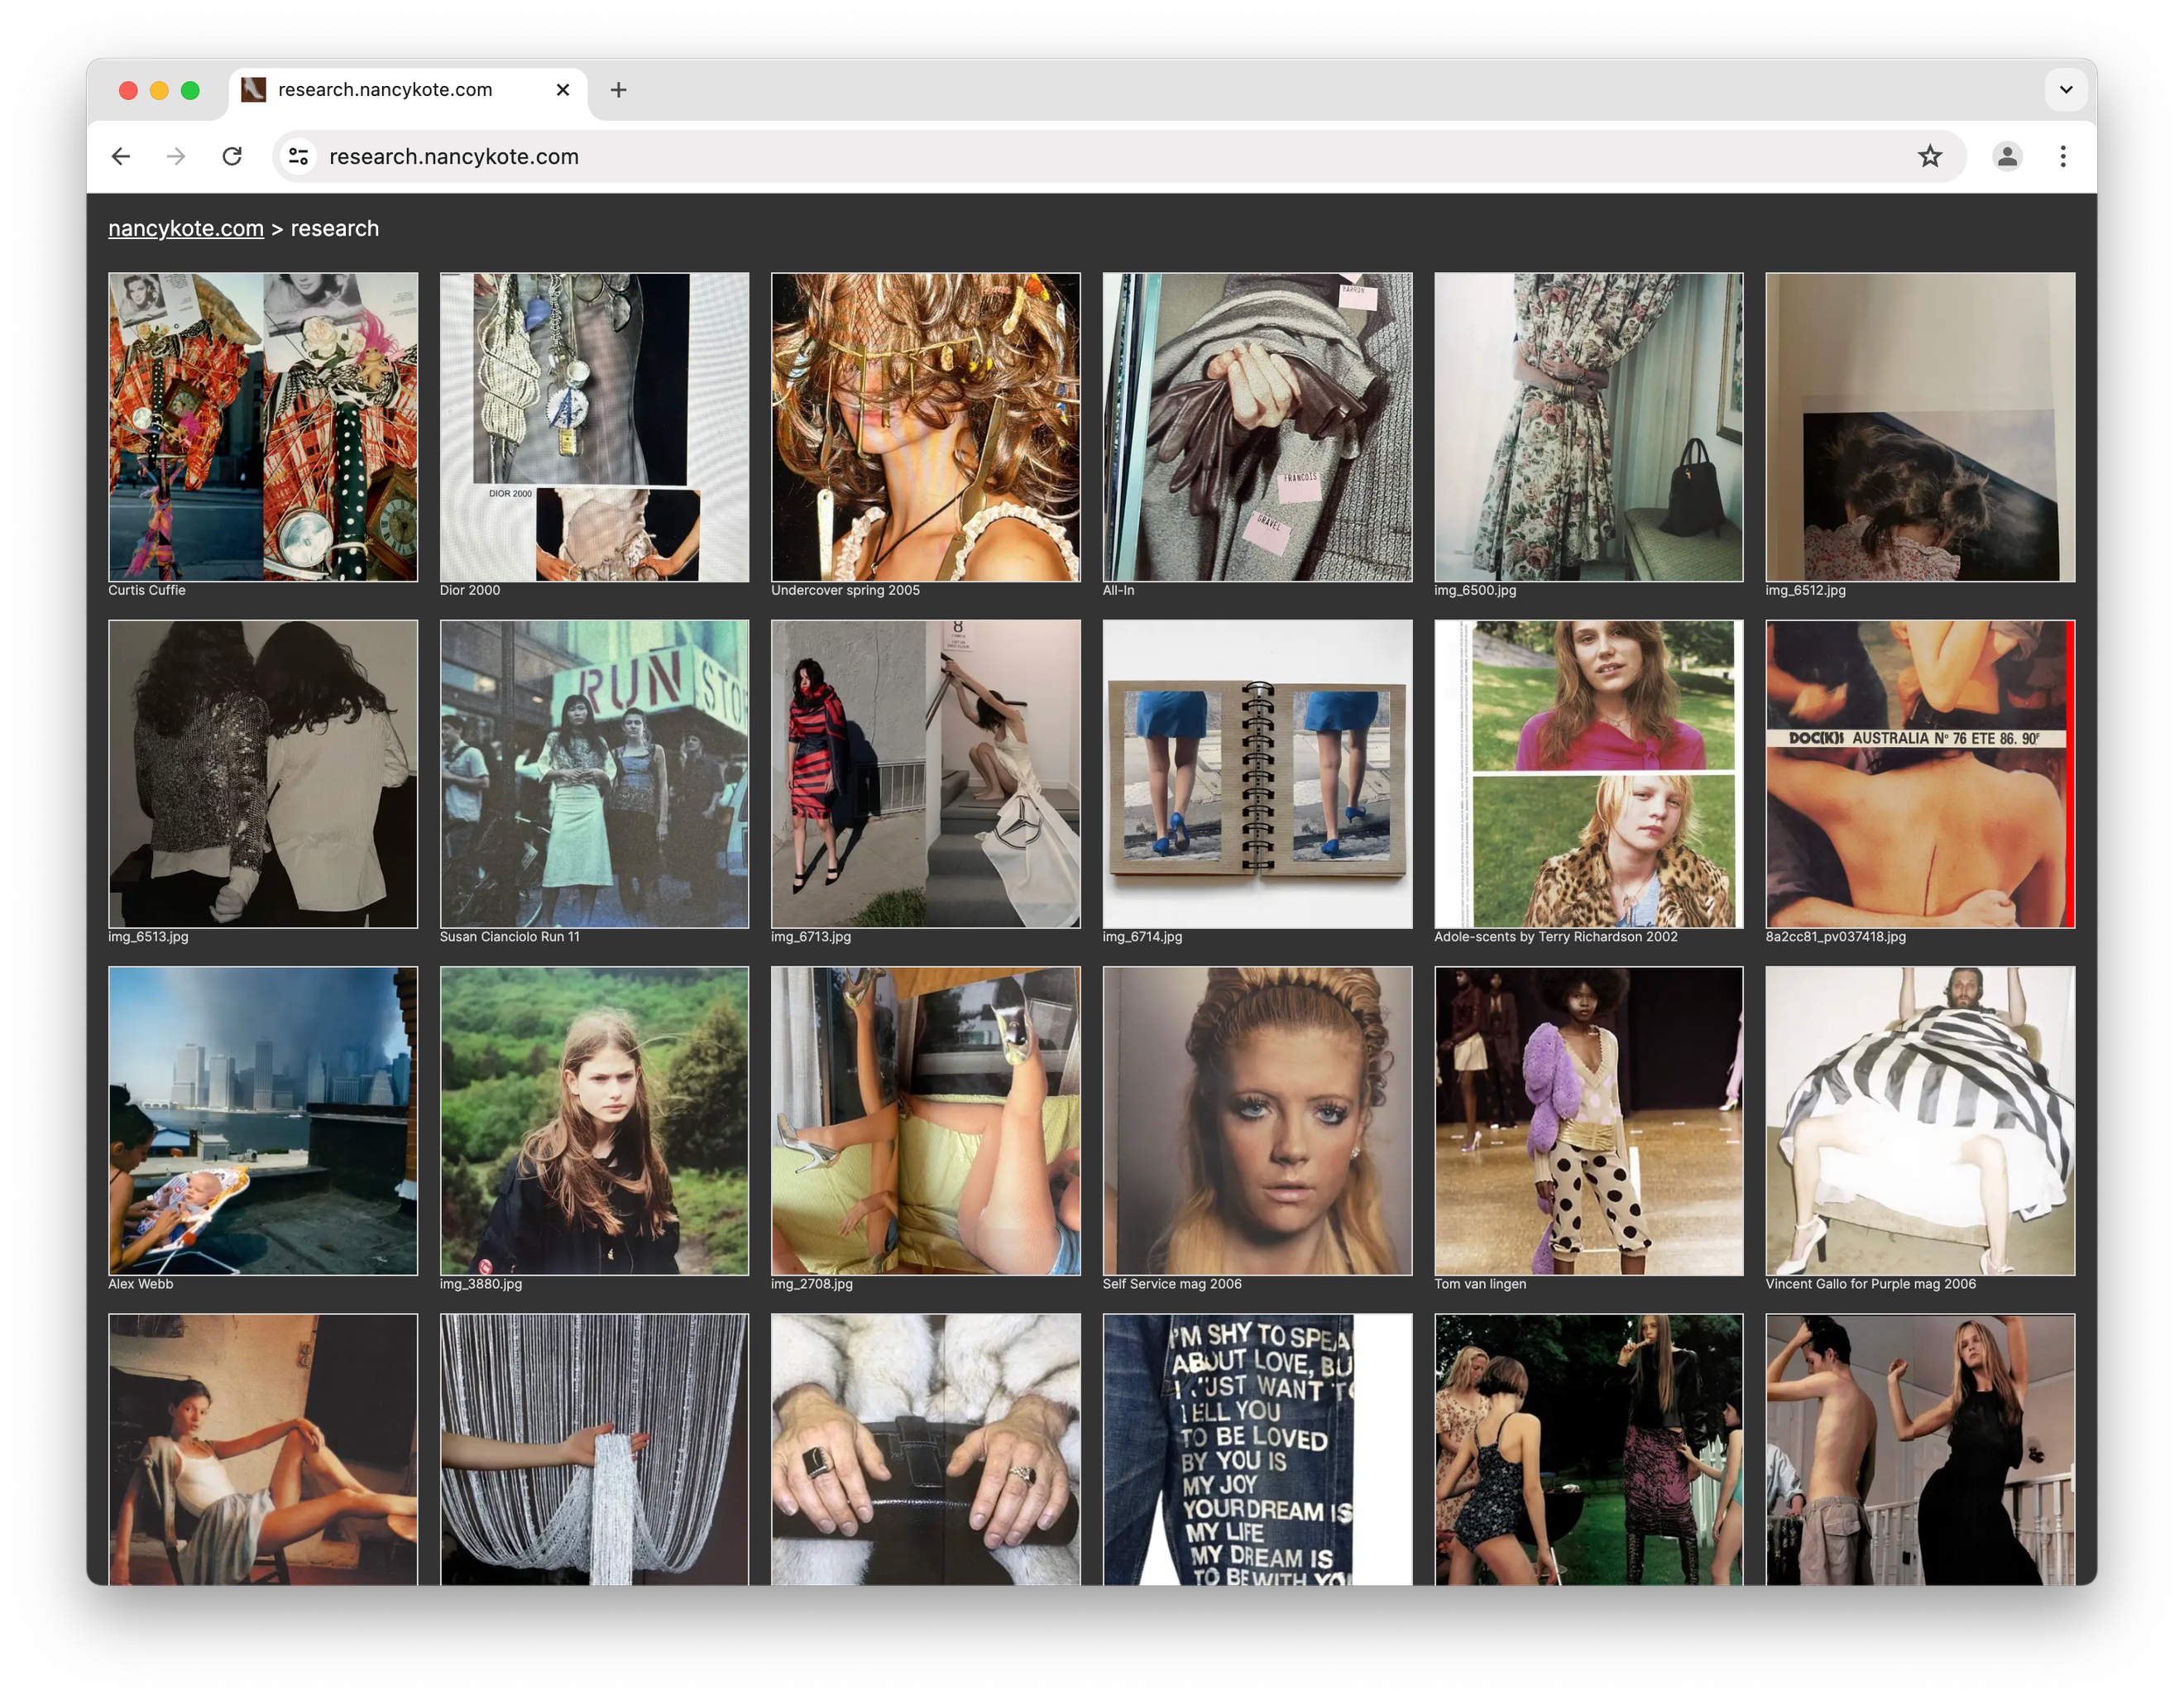This screenshot has width=2184, height=1700.
Task: Open Vincent Gallo for Purple mag 2006 image
Action: 1919,1120
